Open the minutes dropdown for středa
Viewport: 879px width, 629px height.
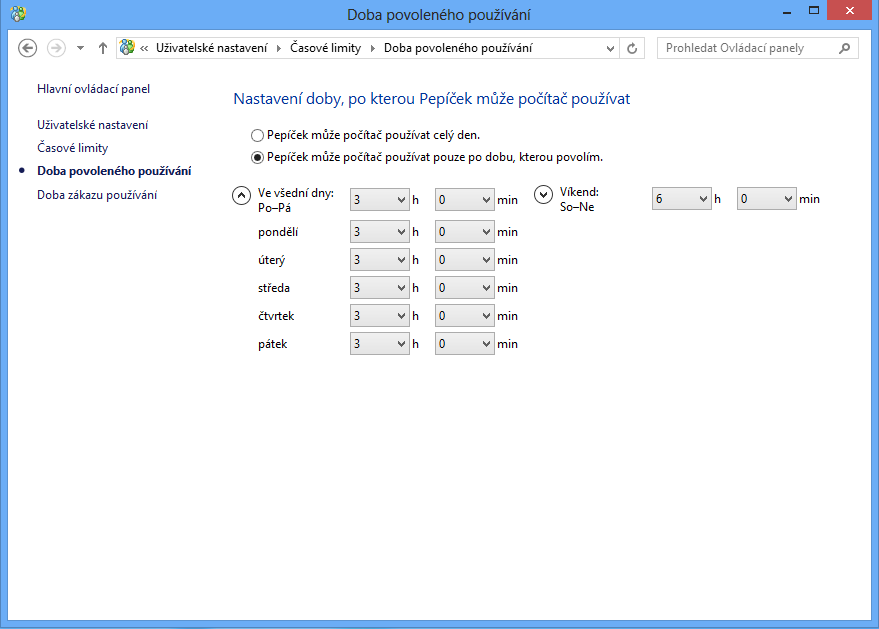[465, 288]
